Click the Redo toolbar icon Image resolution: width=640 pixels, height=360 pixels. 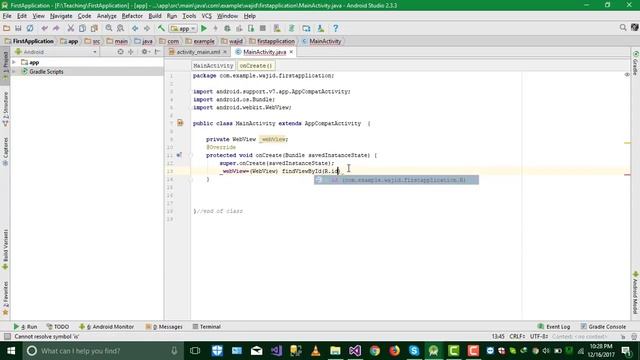[x=56, y=28]
